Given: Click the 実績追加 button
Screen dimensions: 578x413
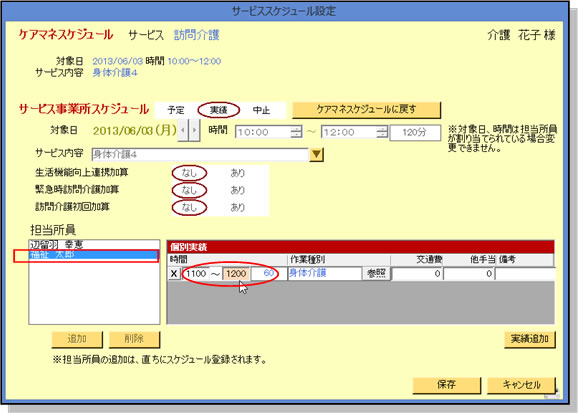Looking at the screenshot, I should tap(530, 339).
